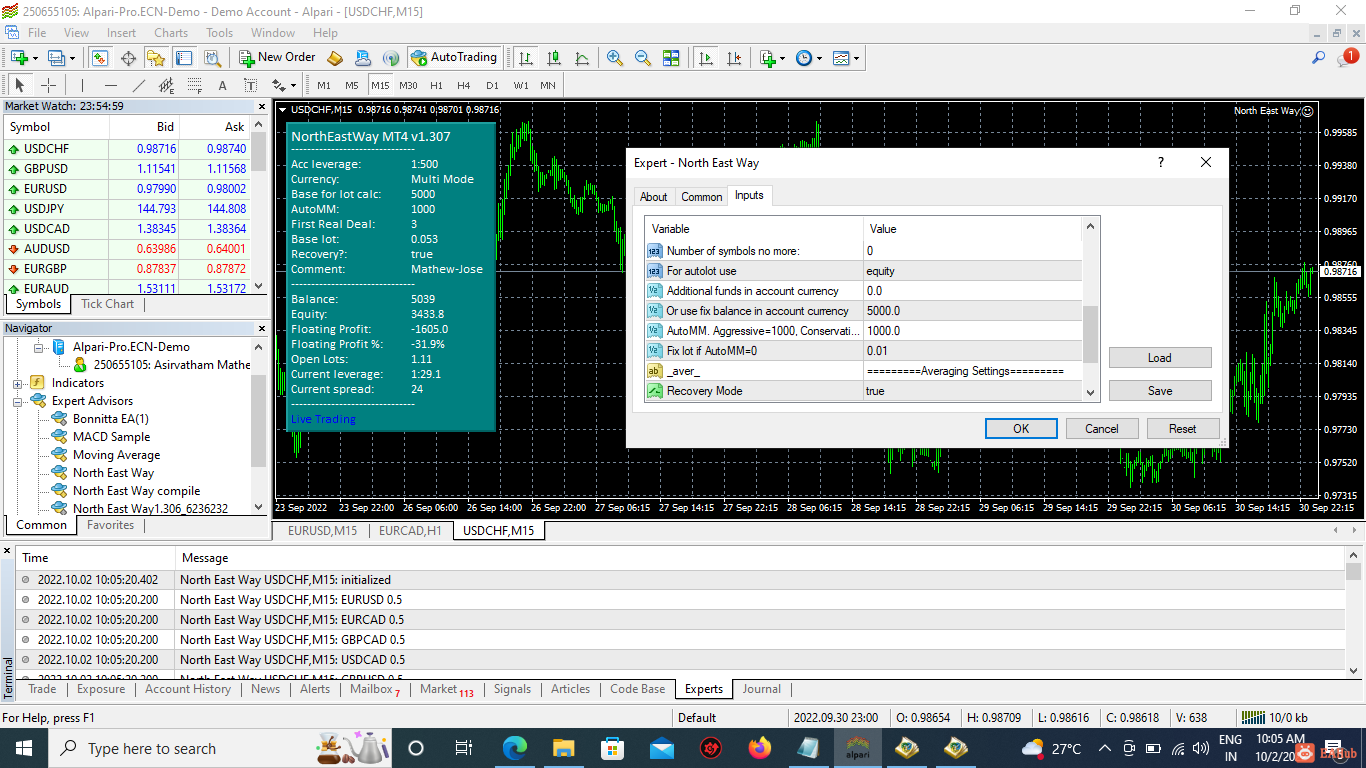Select the Crosshair tool
1366x768 pixels.
(48, 85)
